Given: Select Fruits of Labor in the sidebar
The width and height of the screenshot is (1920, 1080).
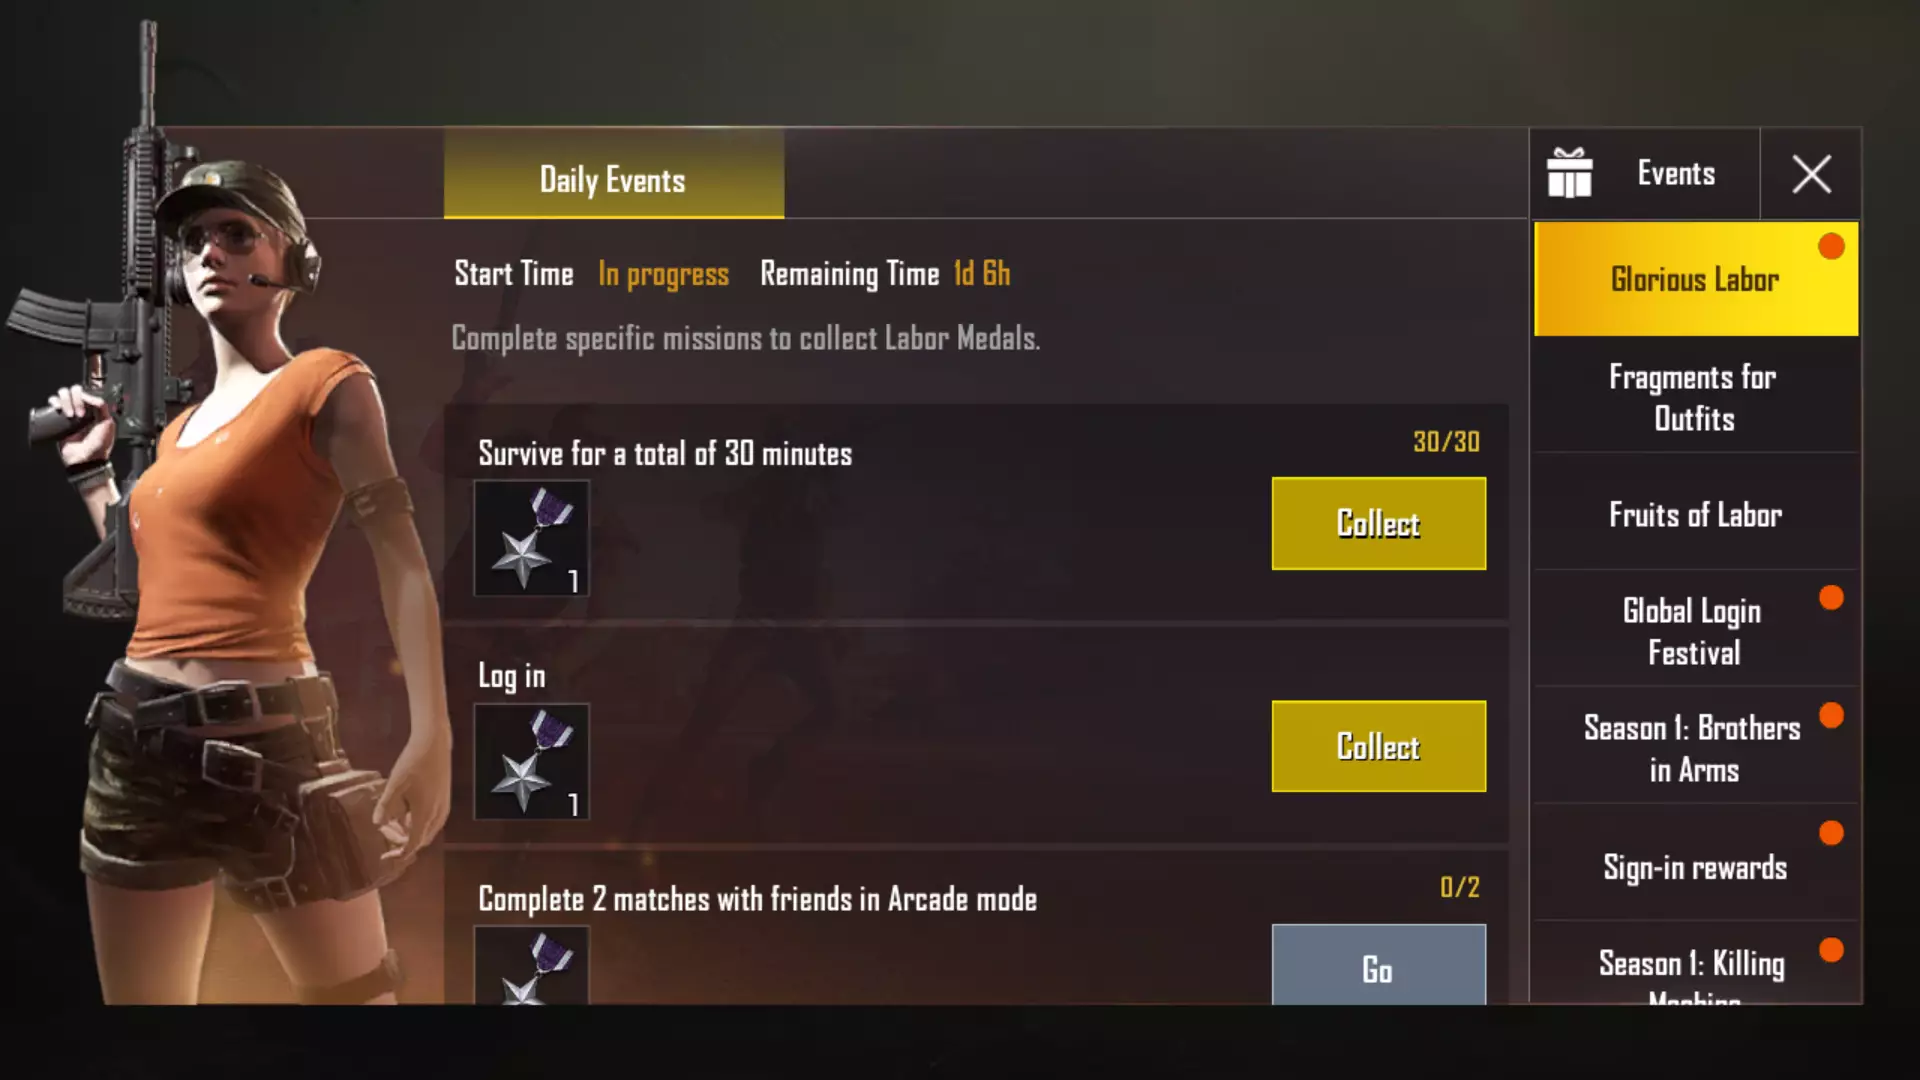Looking at the screenshot, I should (x=1696, y=514).
